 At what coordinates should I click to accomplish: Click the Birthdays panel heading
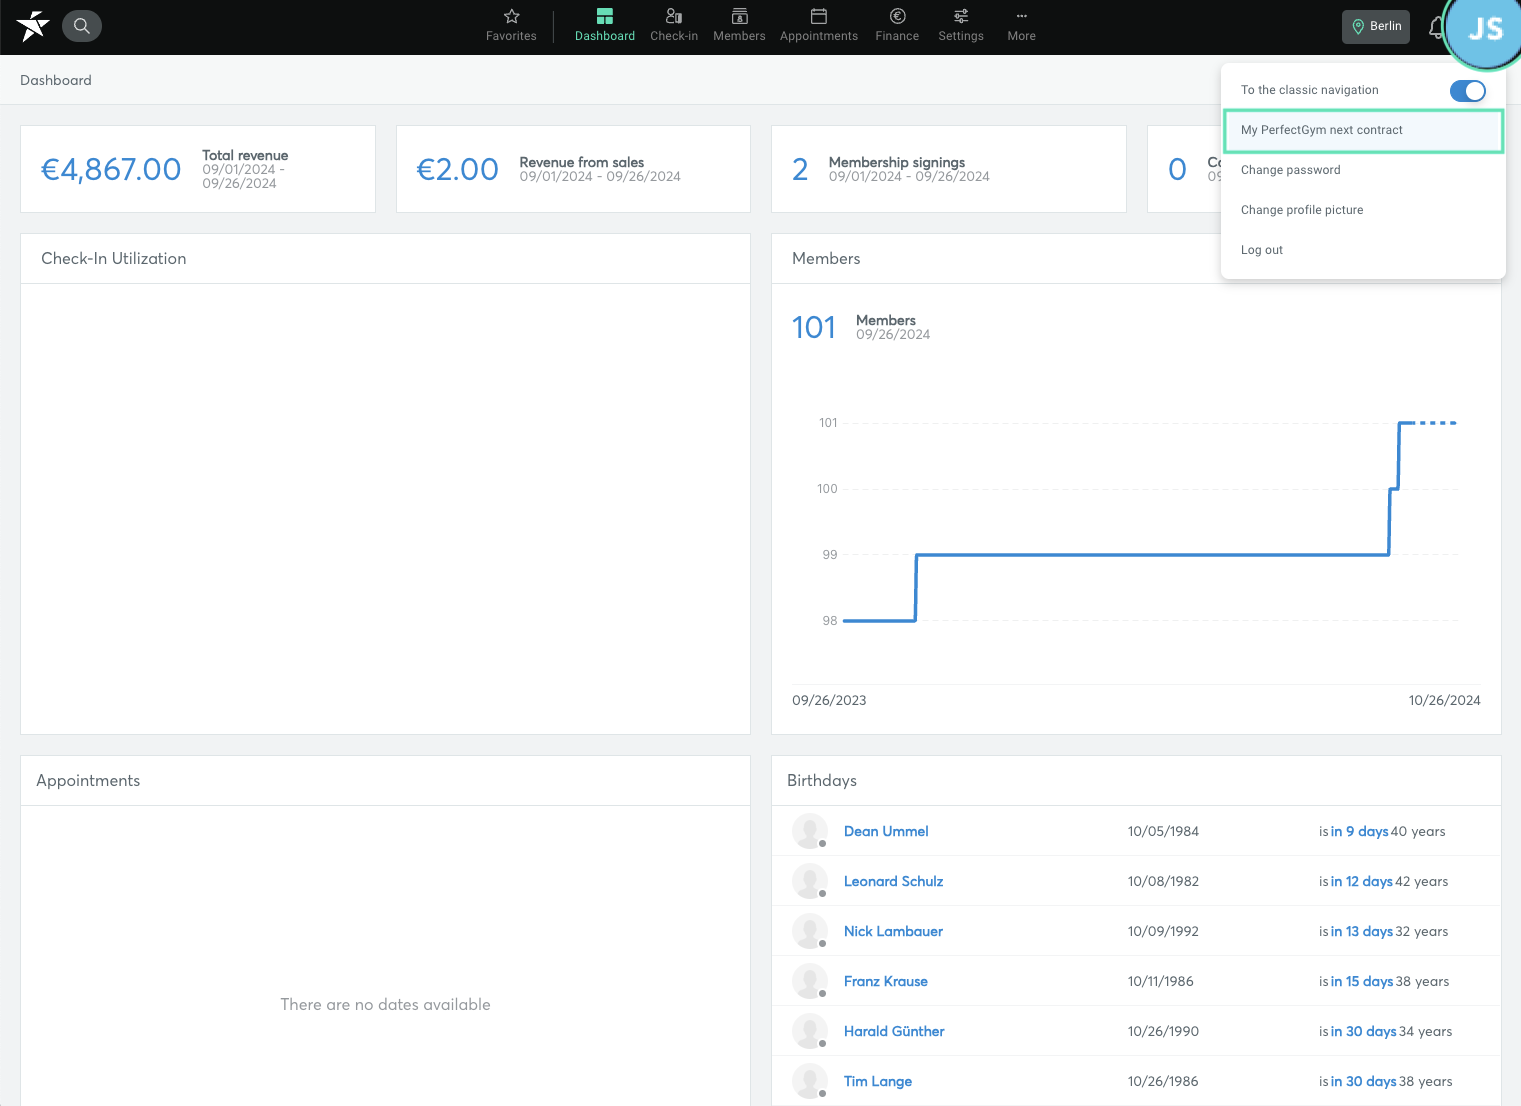tap(822, 780)
